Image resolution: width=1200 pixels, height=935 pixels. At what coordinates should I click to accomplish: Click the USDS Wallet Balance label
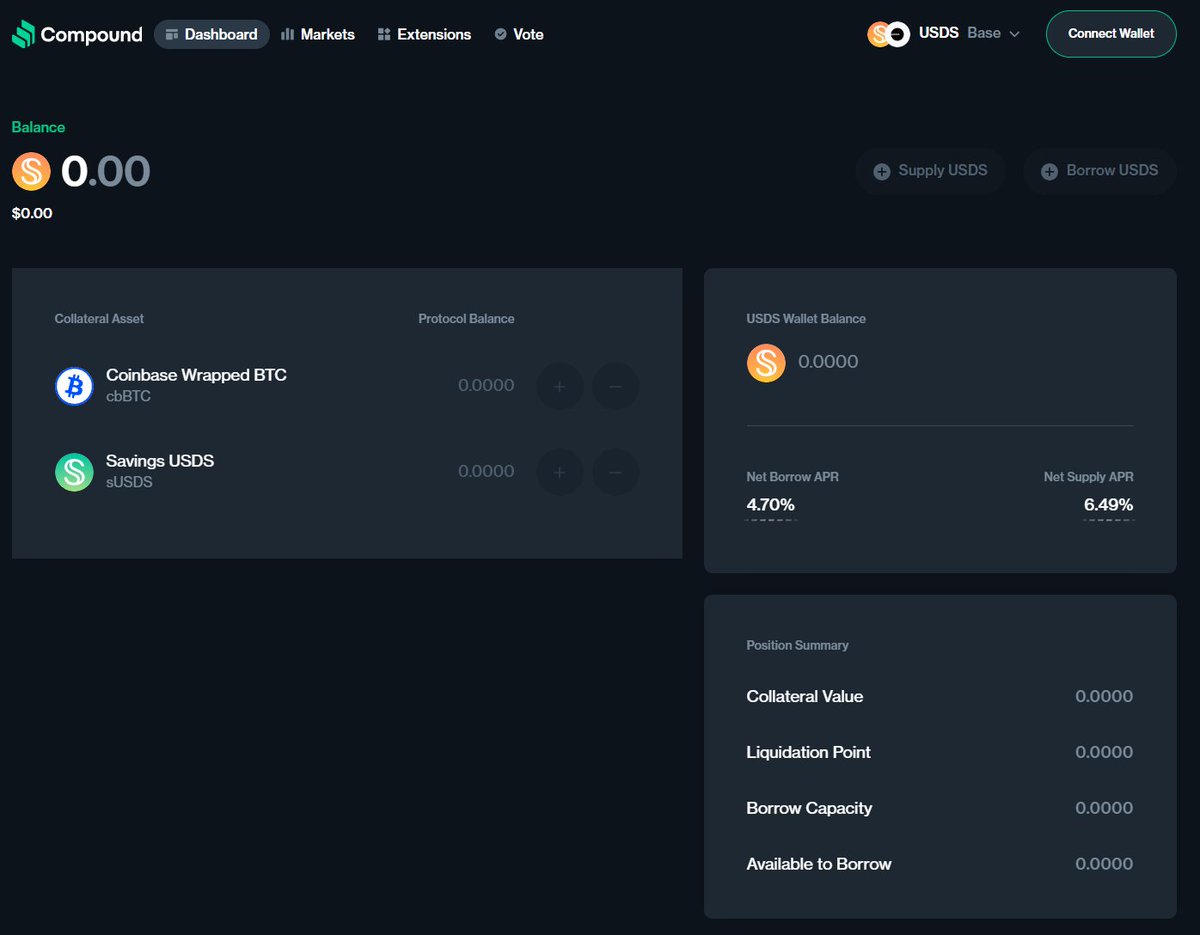[x=806, y=319]
